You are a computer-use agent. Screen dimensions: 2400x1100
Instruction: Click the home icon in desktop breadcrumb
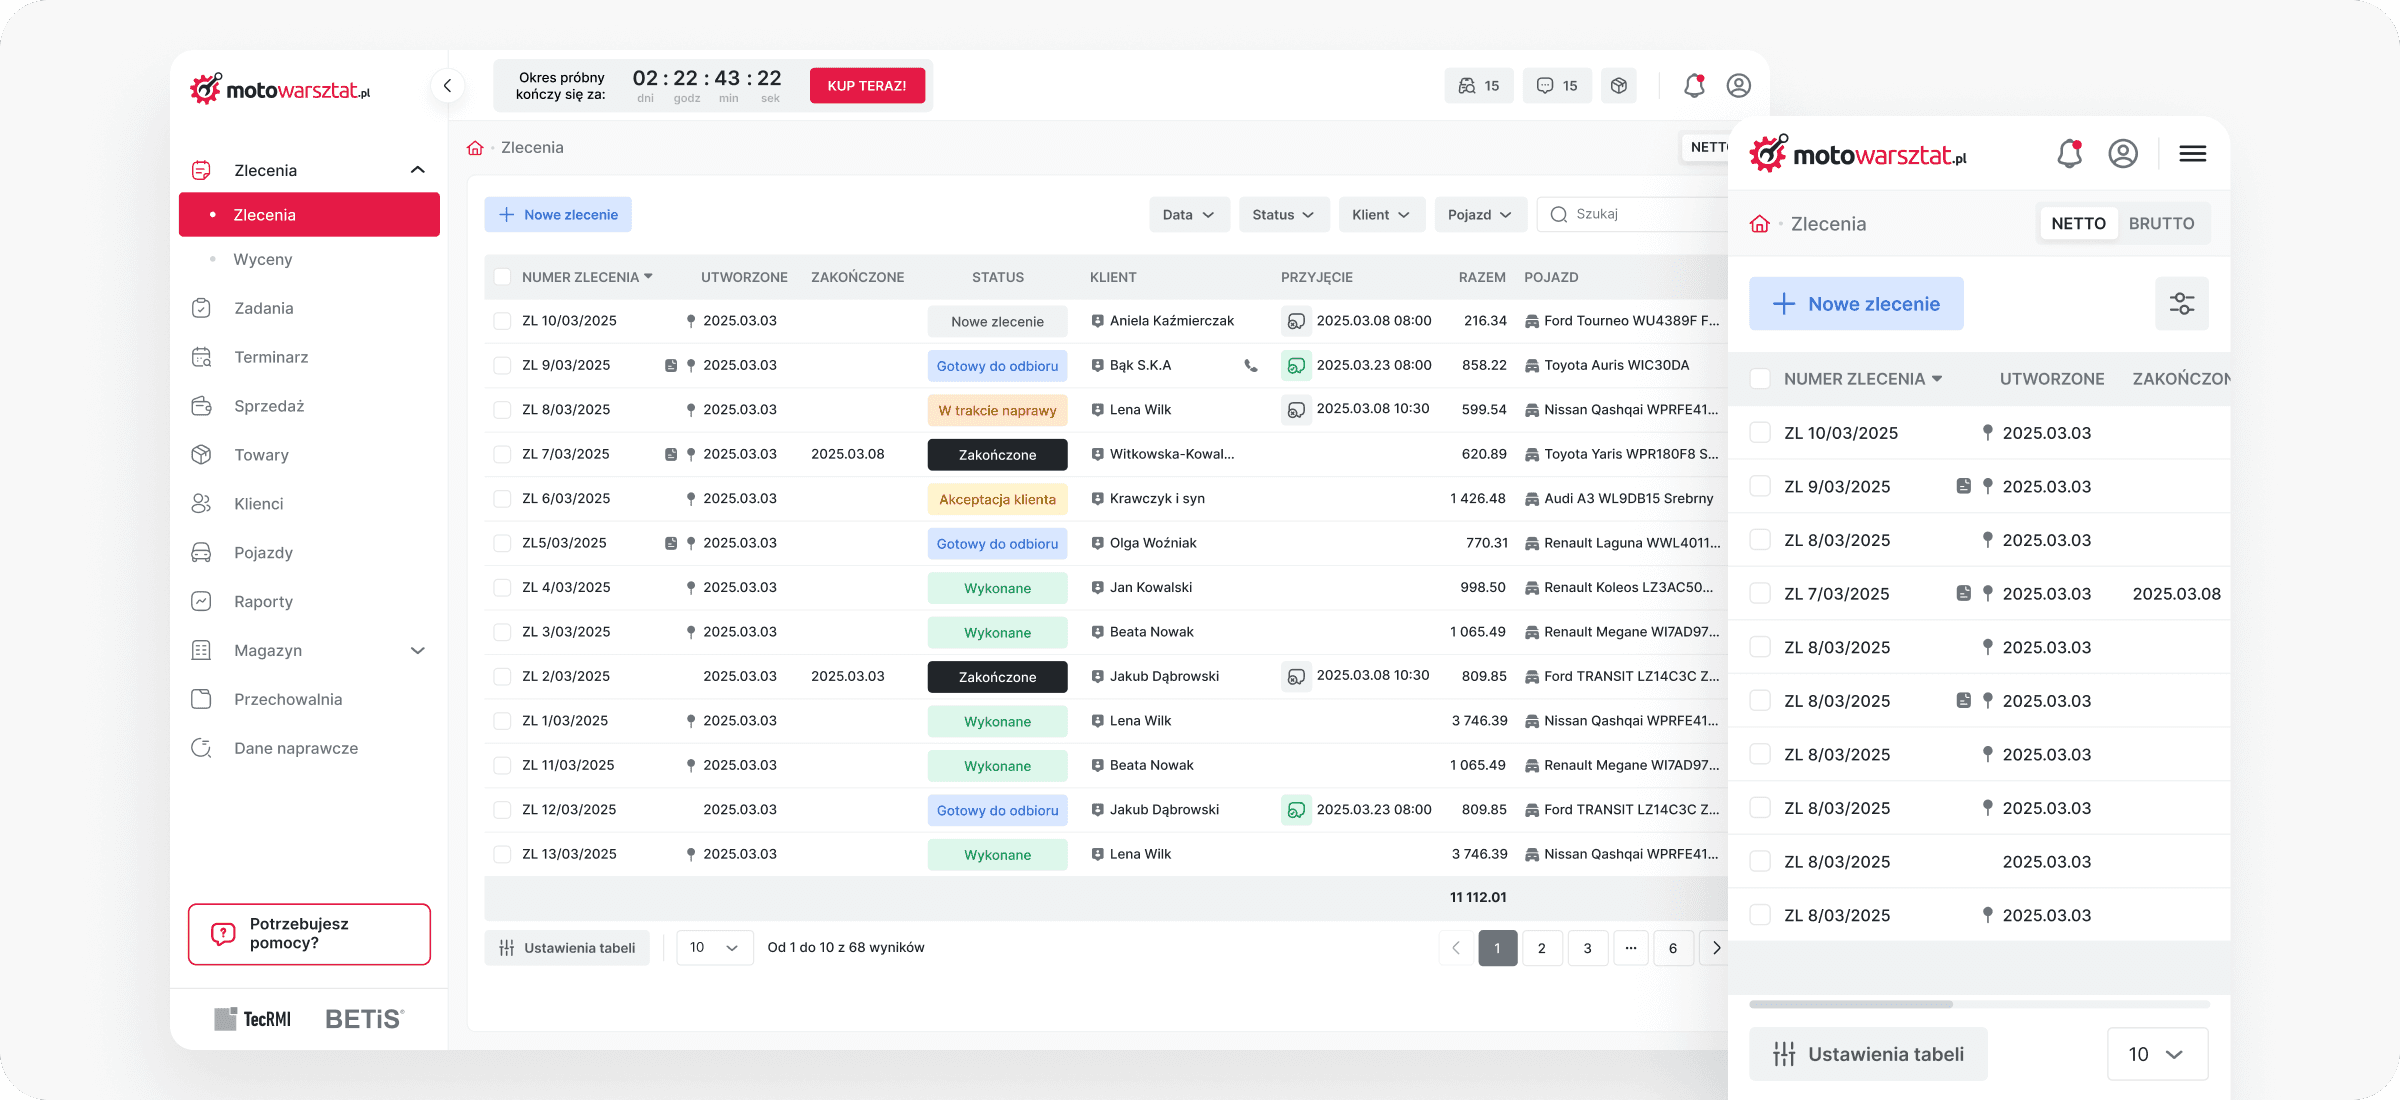tap(475, 148)
